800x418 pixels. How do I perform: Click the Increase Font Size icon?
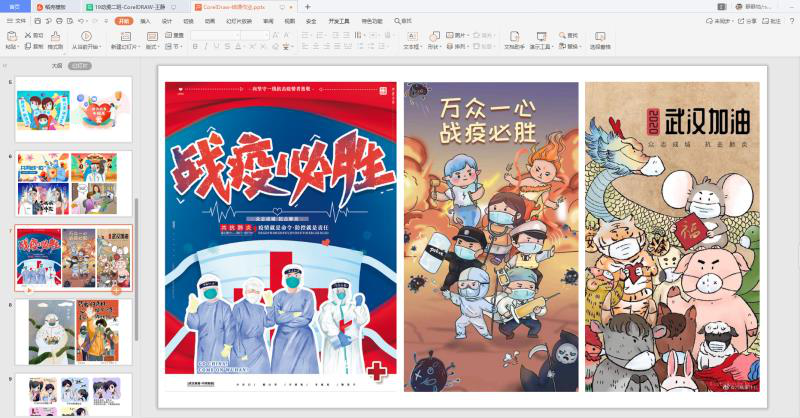(x=276, y=35)
